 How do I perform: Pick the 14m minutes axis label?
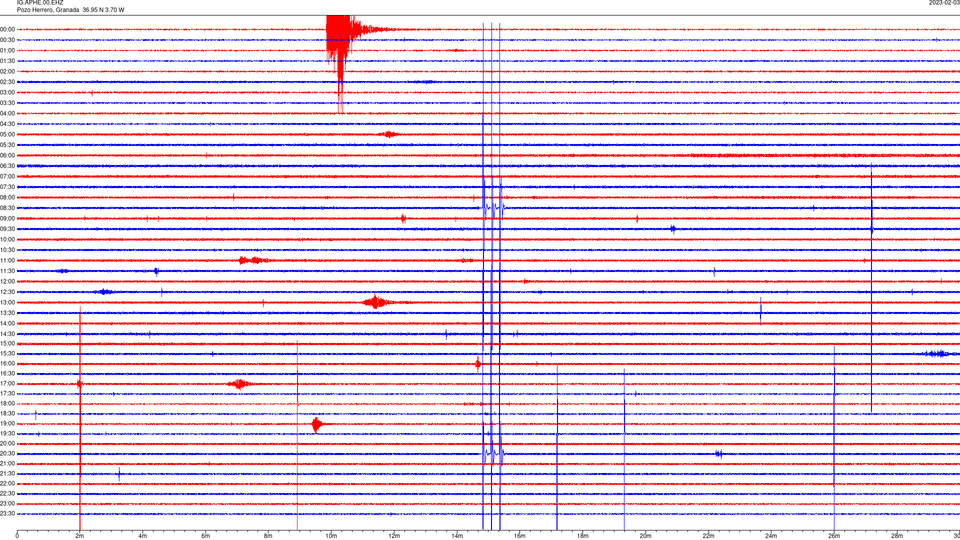coord(457,536)
